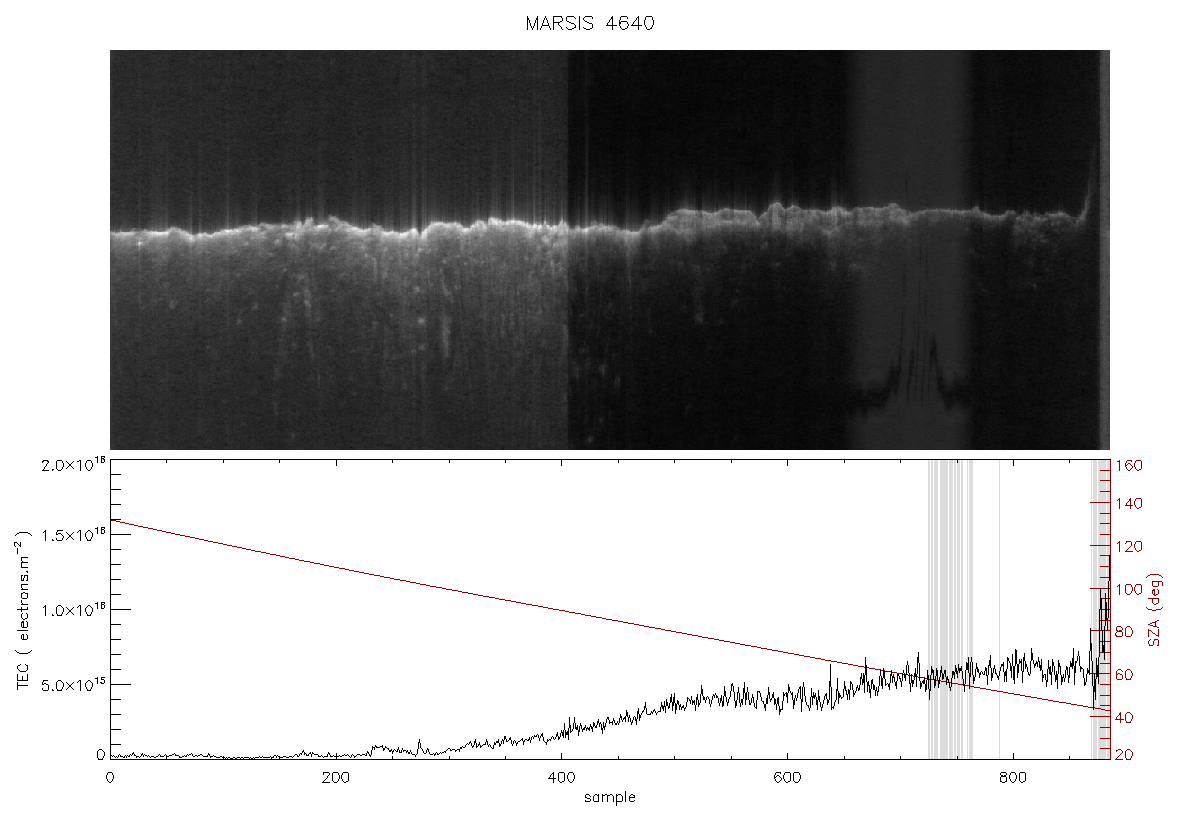The image size is (1180, 830).
Task: Click the 40 SZA tick label
Action: [1124, 718]
